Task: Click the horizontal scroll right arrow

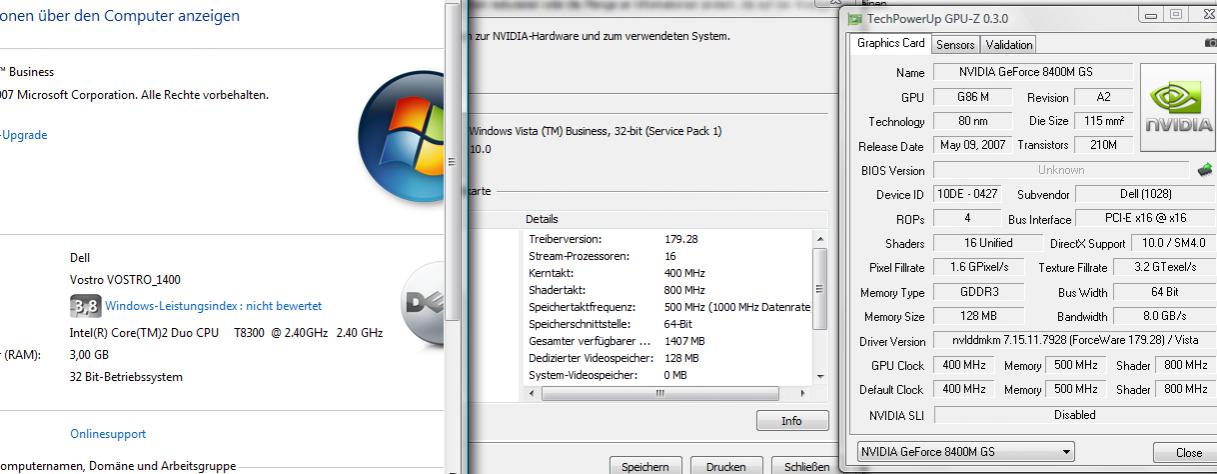Action: click(x=803, y=393)
